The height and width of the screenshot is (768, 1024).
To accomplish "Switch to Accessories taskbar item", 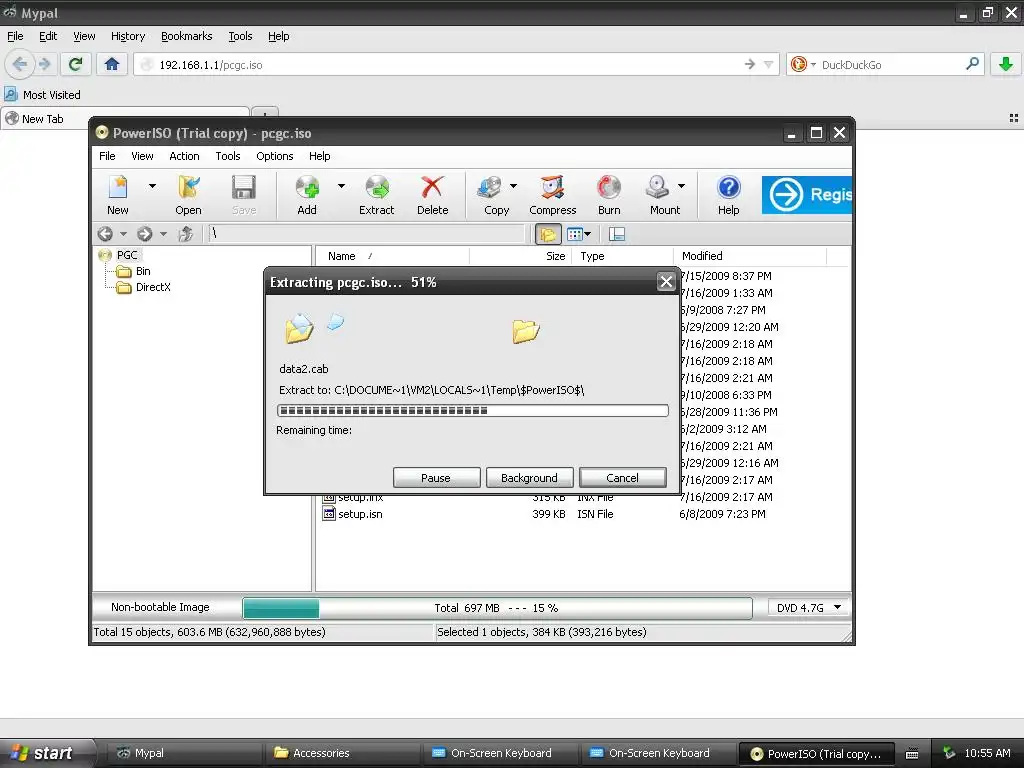I will pyautogui.click(x=343, y=753).
